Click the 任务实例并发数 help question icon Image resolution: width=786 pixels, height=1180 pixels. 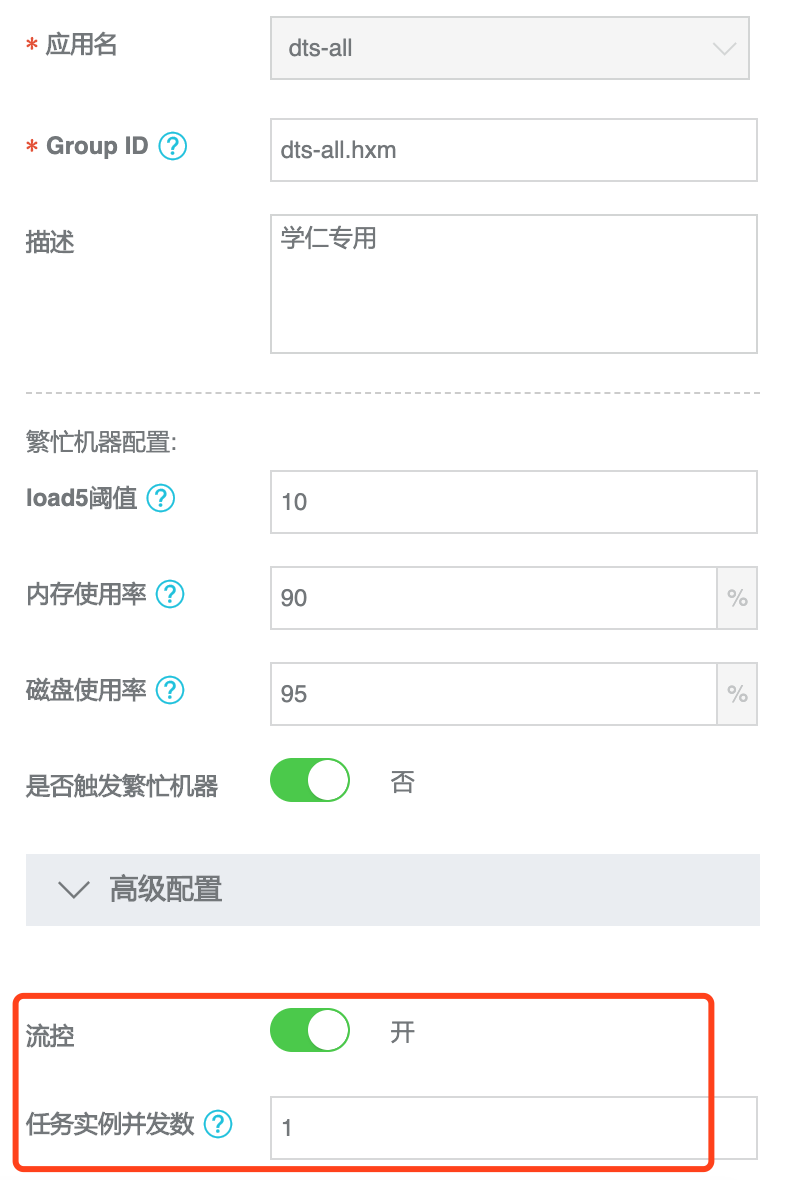(218, 1125)
